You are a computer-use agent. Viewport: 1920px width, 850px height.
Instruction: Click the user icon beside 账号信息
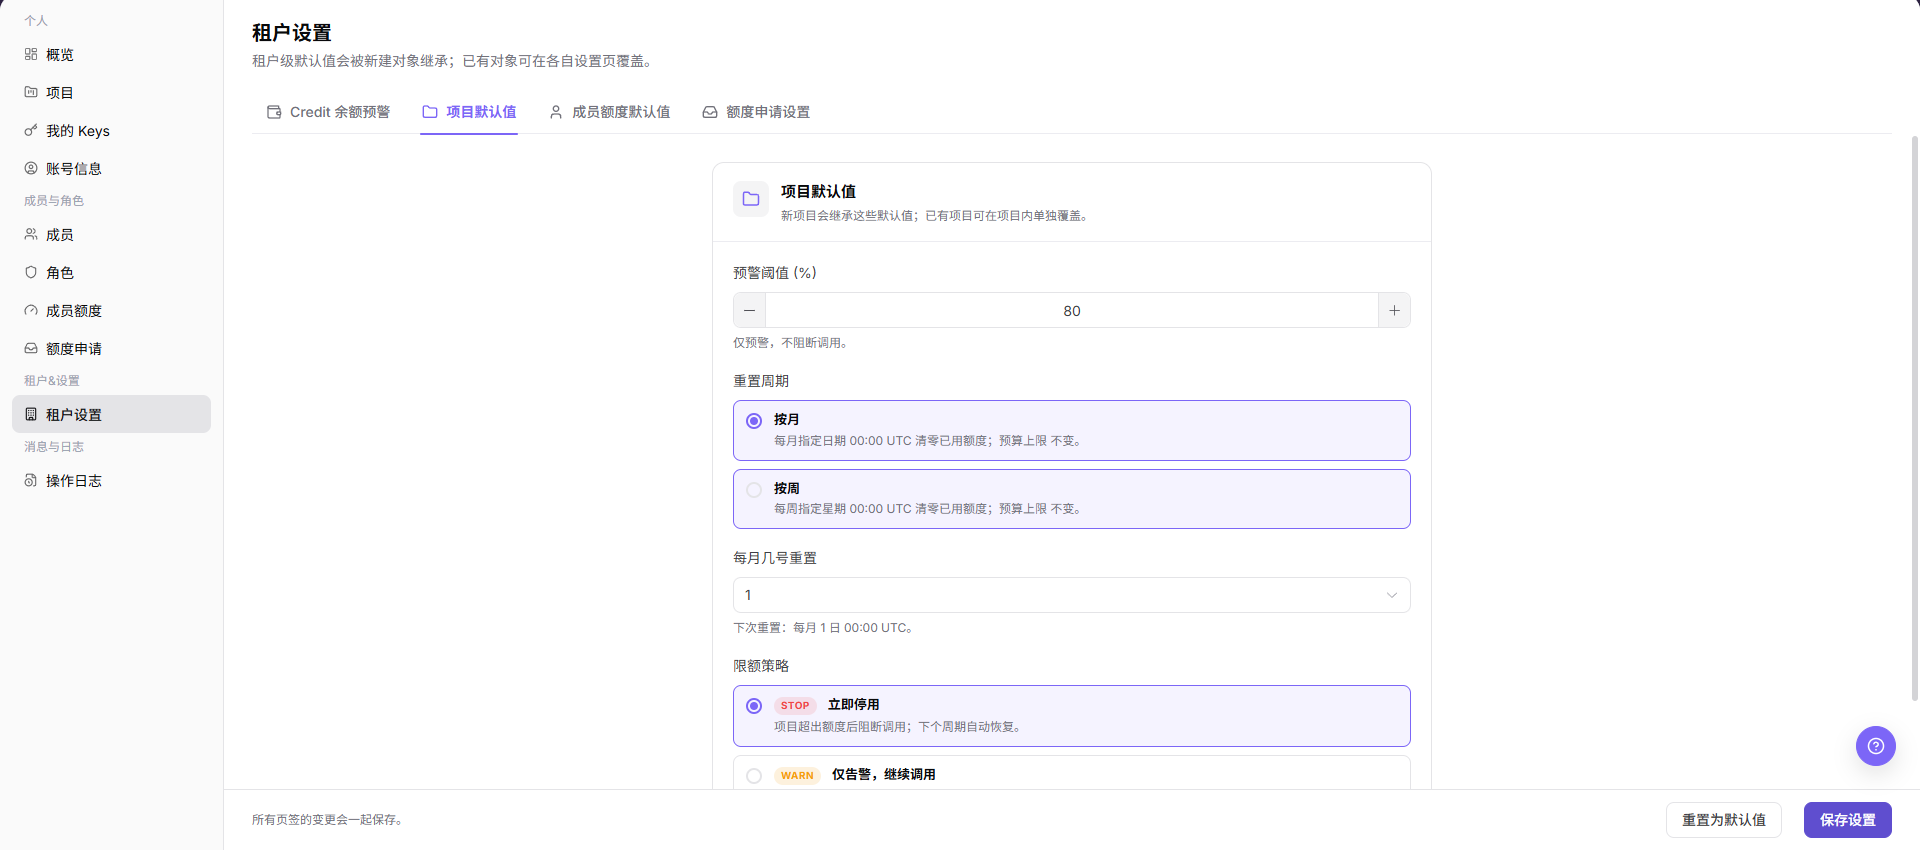pyautogui.click(x=31, y=168)
